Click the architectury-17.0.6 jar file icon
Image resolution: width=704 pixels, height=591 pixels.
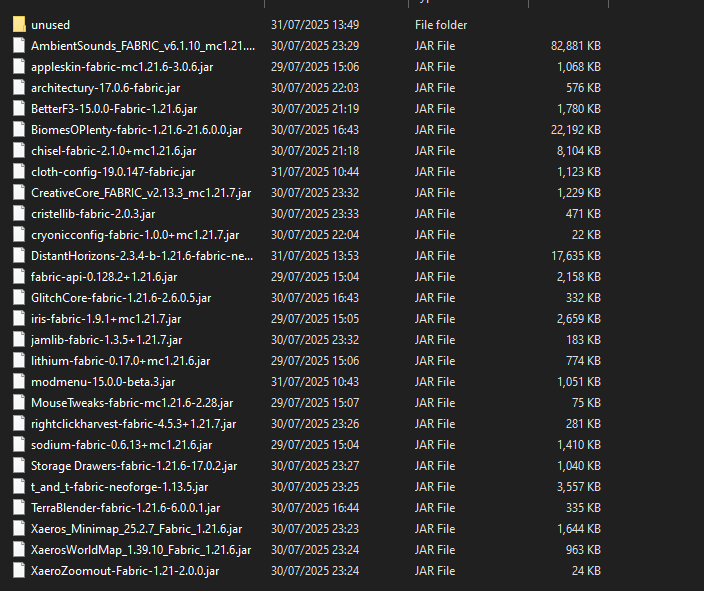pyautogui.click(x=19, y=88)
